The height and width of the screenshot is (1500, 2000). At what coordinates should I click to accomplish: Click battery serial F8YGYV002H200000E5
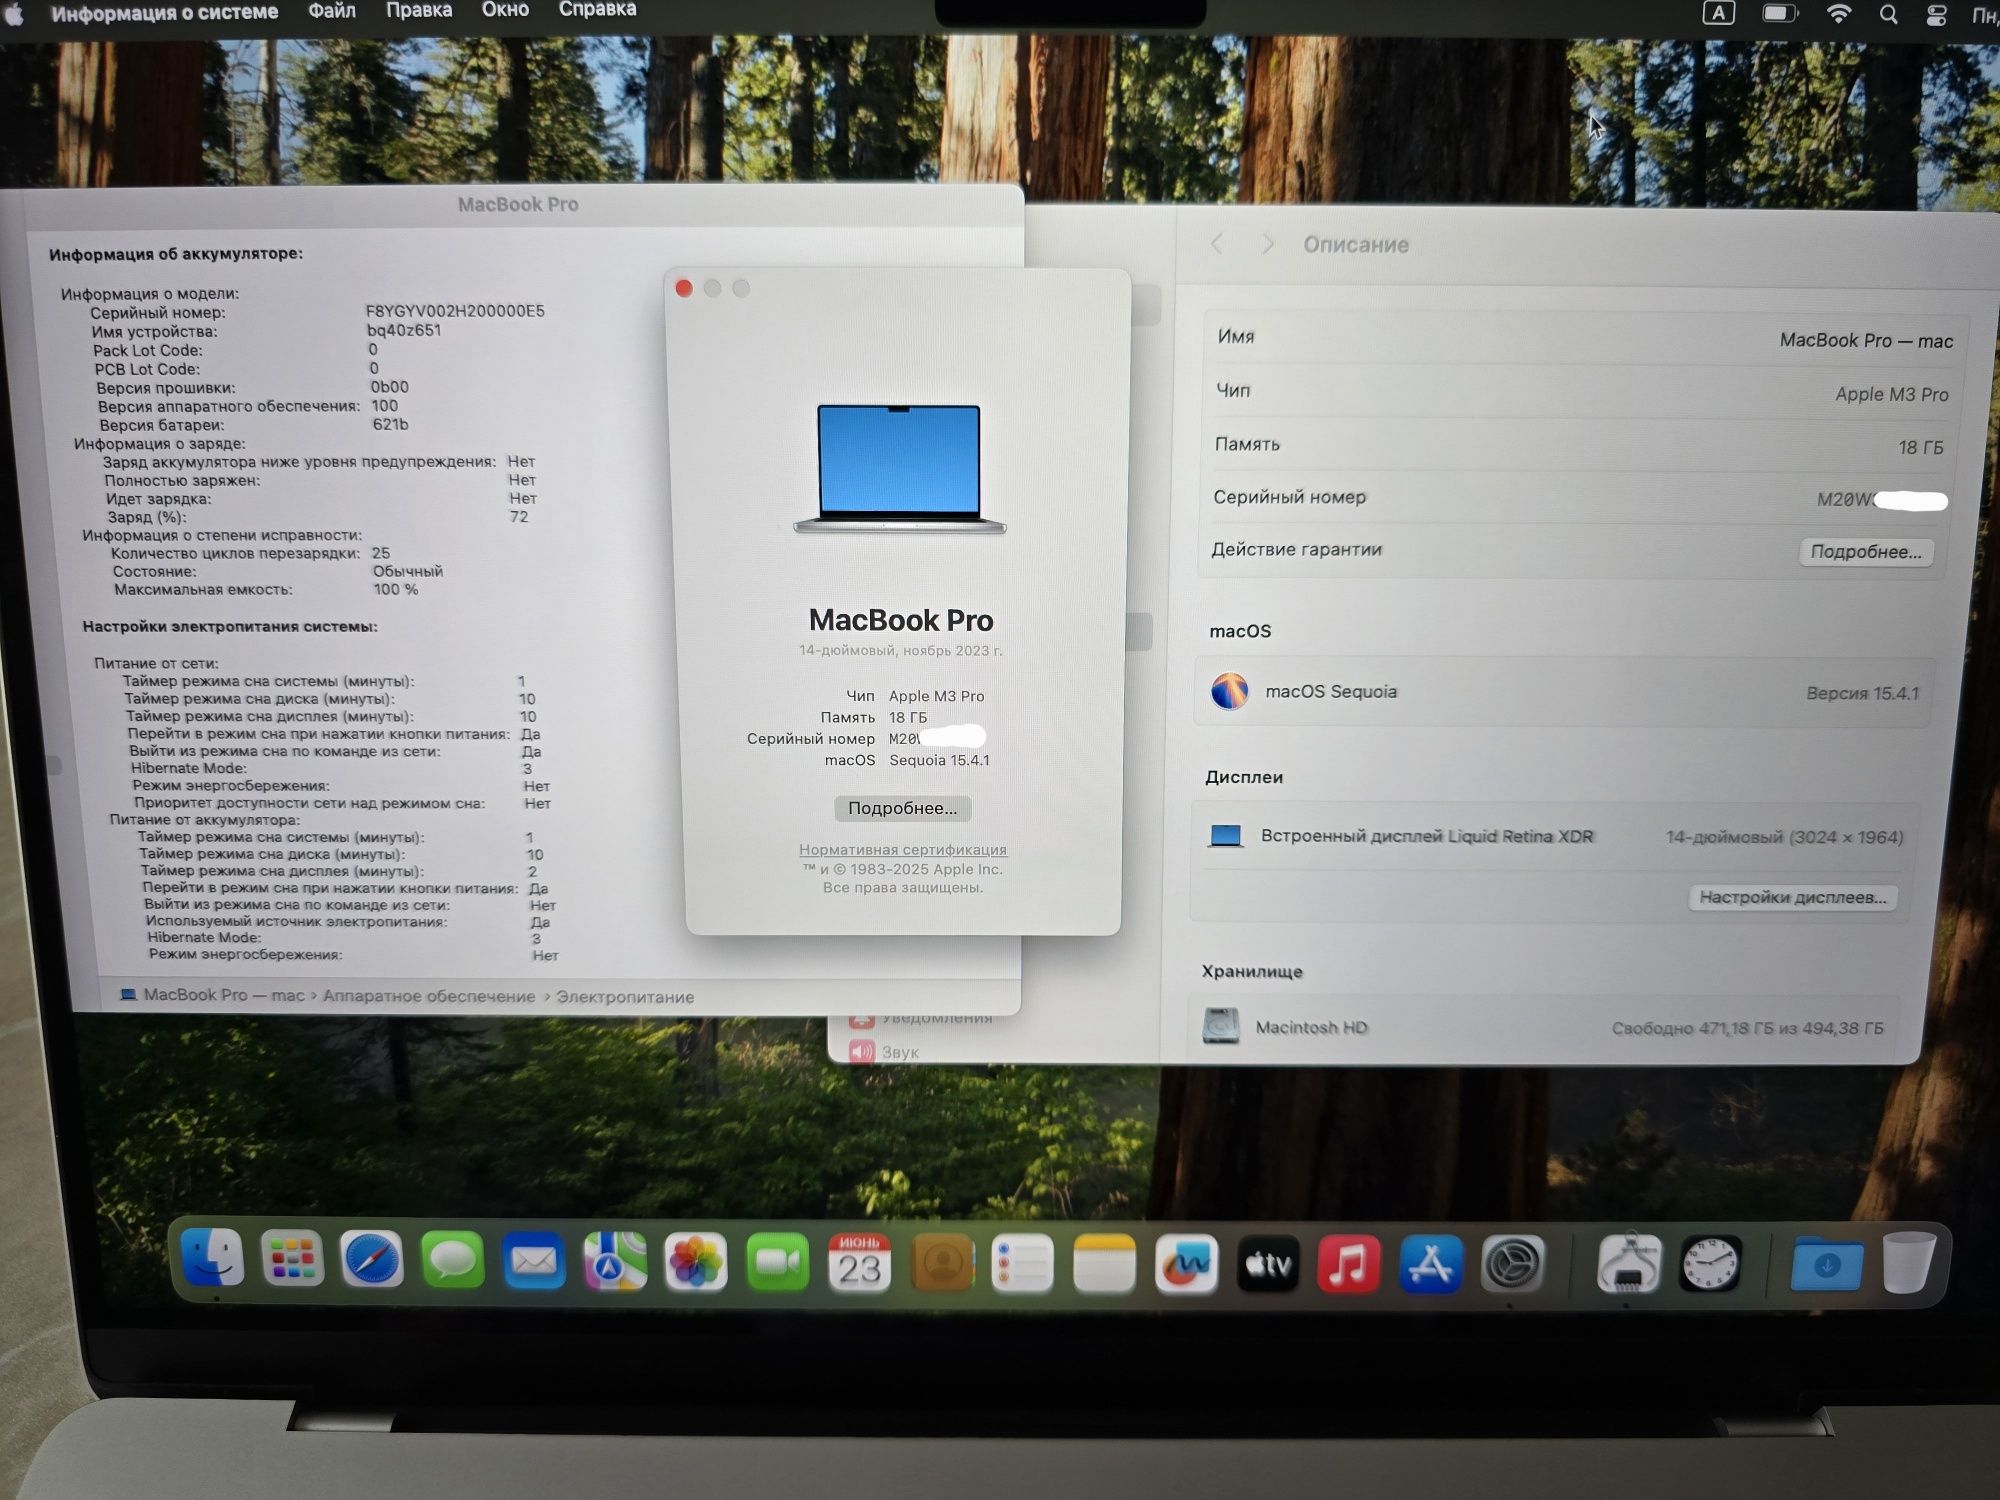point(455,311)
